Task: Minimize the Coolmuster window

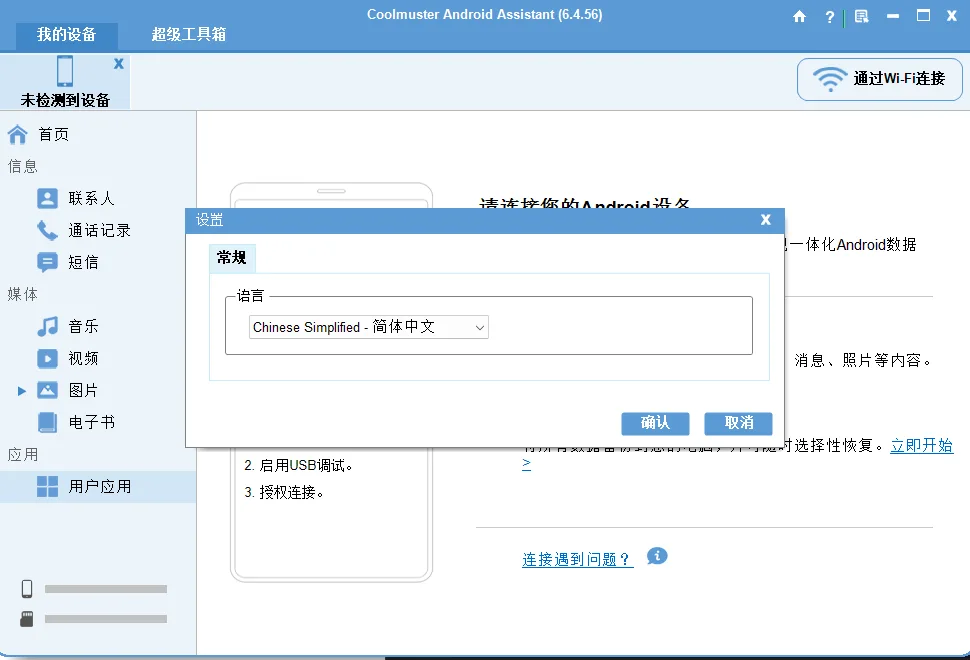Action: [893, 17]
